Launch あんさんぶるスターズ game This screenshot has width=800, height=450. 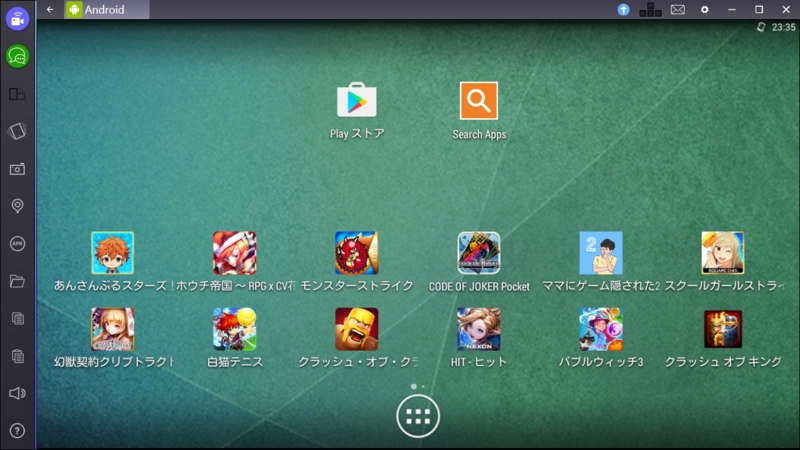[x=112, y=253]
